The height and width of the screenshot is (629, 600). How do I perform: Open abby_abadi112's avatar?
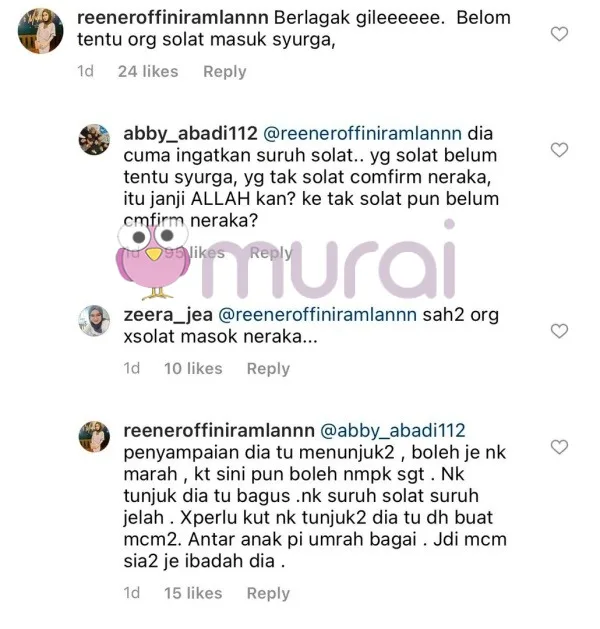(x=94, y=140)
